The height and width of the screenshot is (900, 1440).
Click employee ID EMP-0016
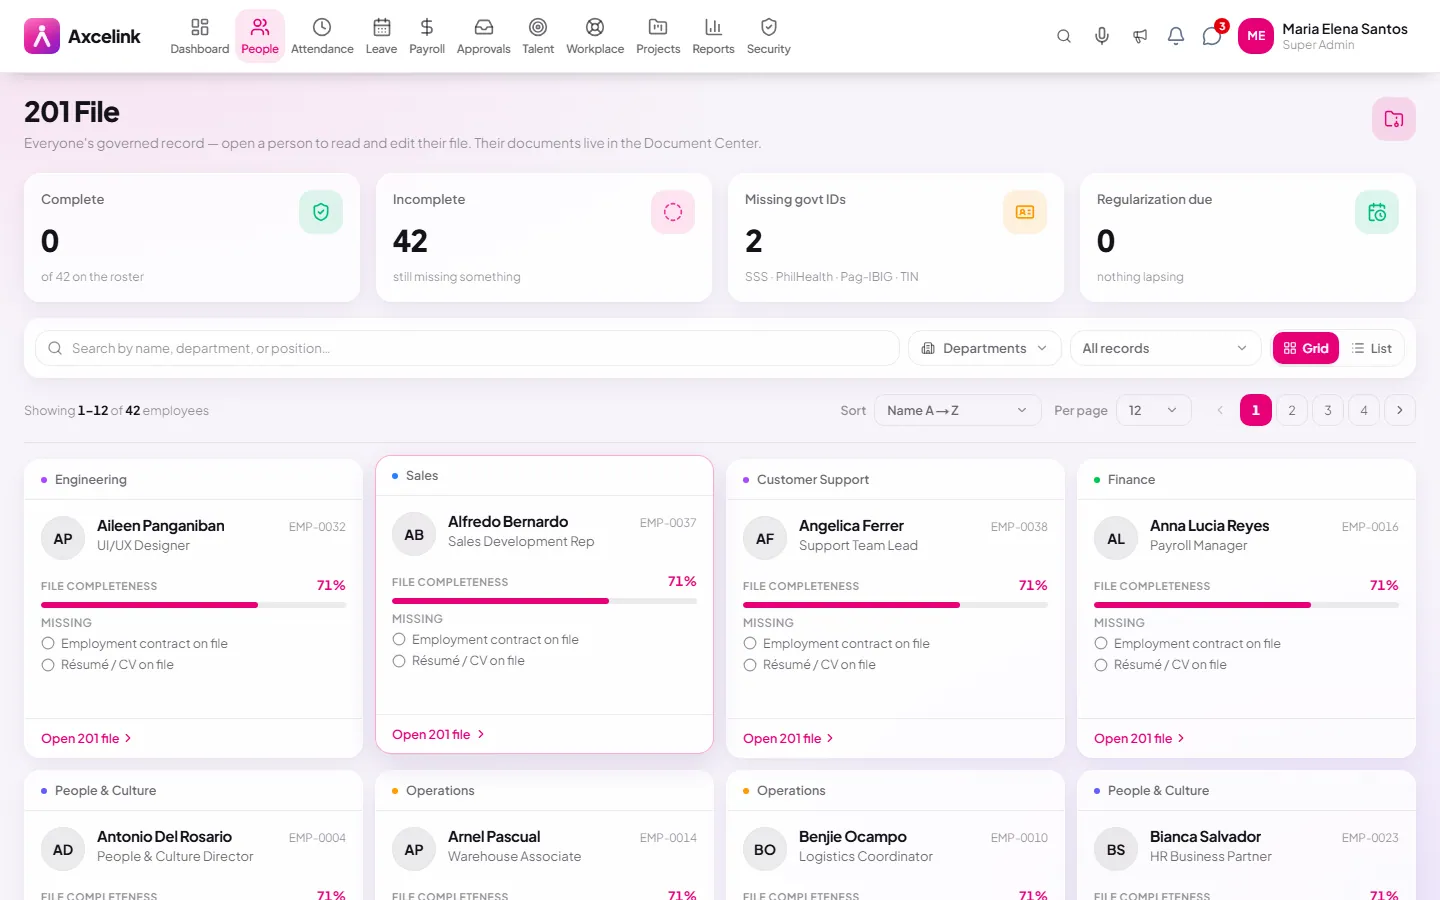pos(1370,527)
